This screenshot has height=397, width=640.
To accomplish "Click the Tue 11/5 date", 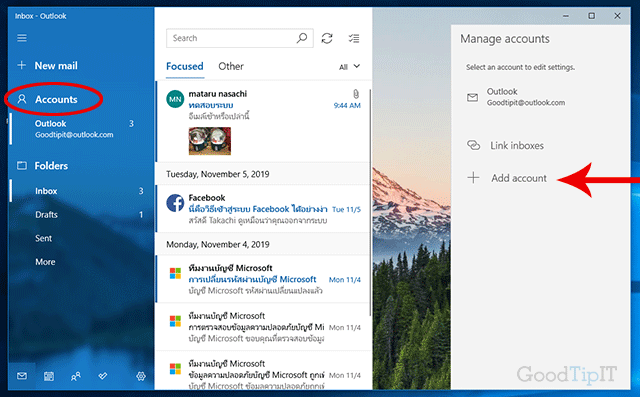I will point(346,209).
